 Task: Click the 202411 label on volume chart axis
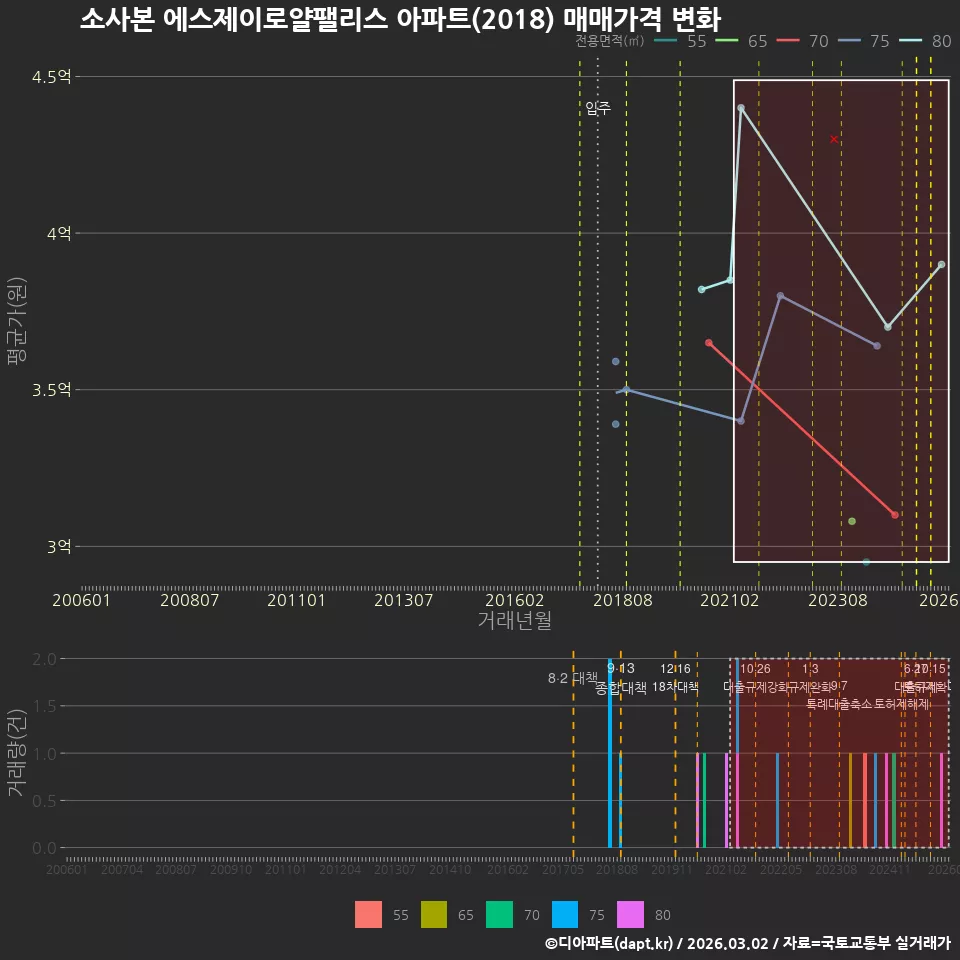pyautogui.click(x=890, y=869)
